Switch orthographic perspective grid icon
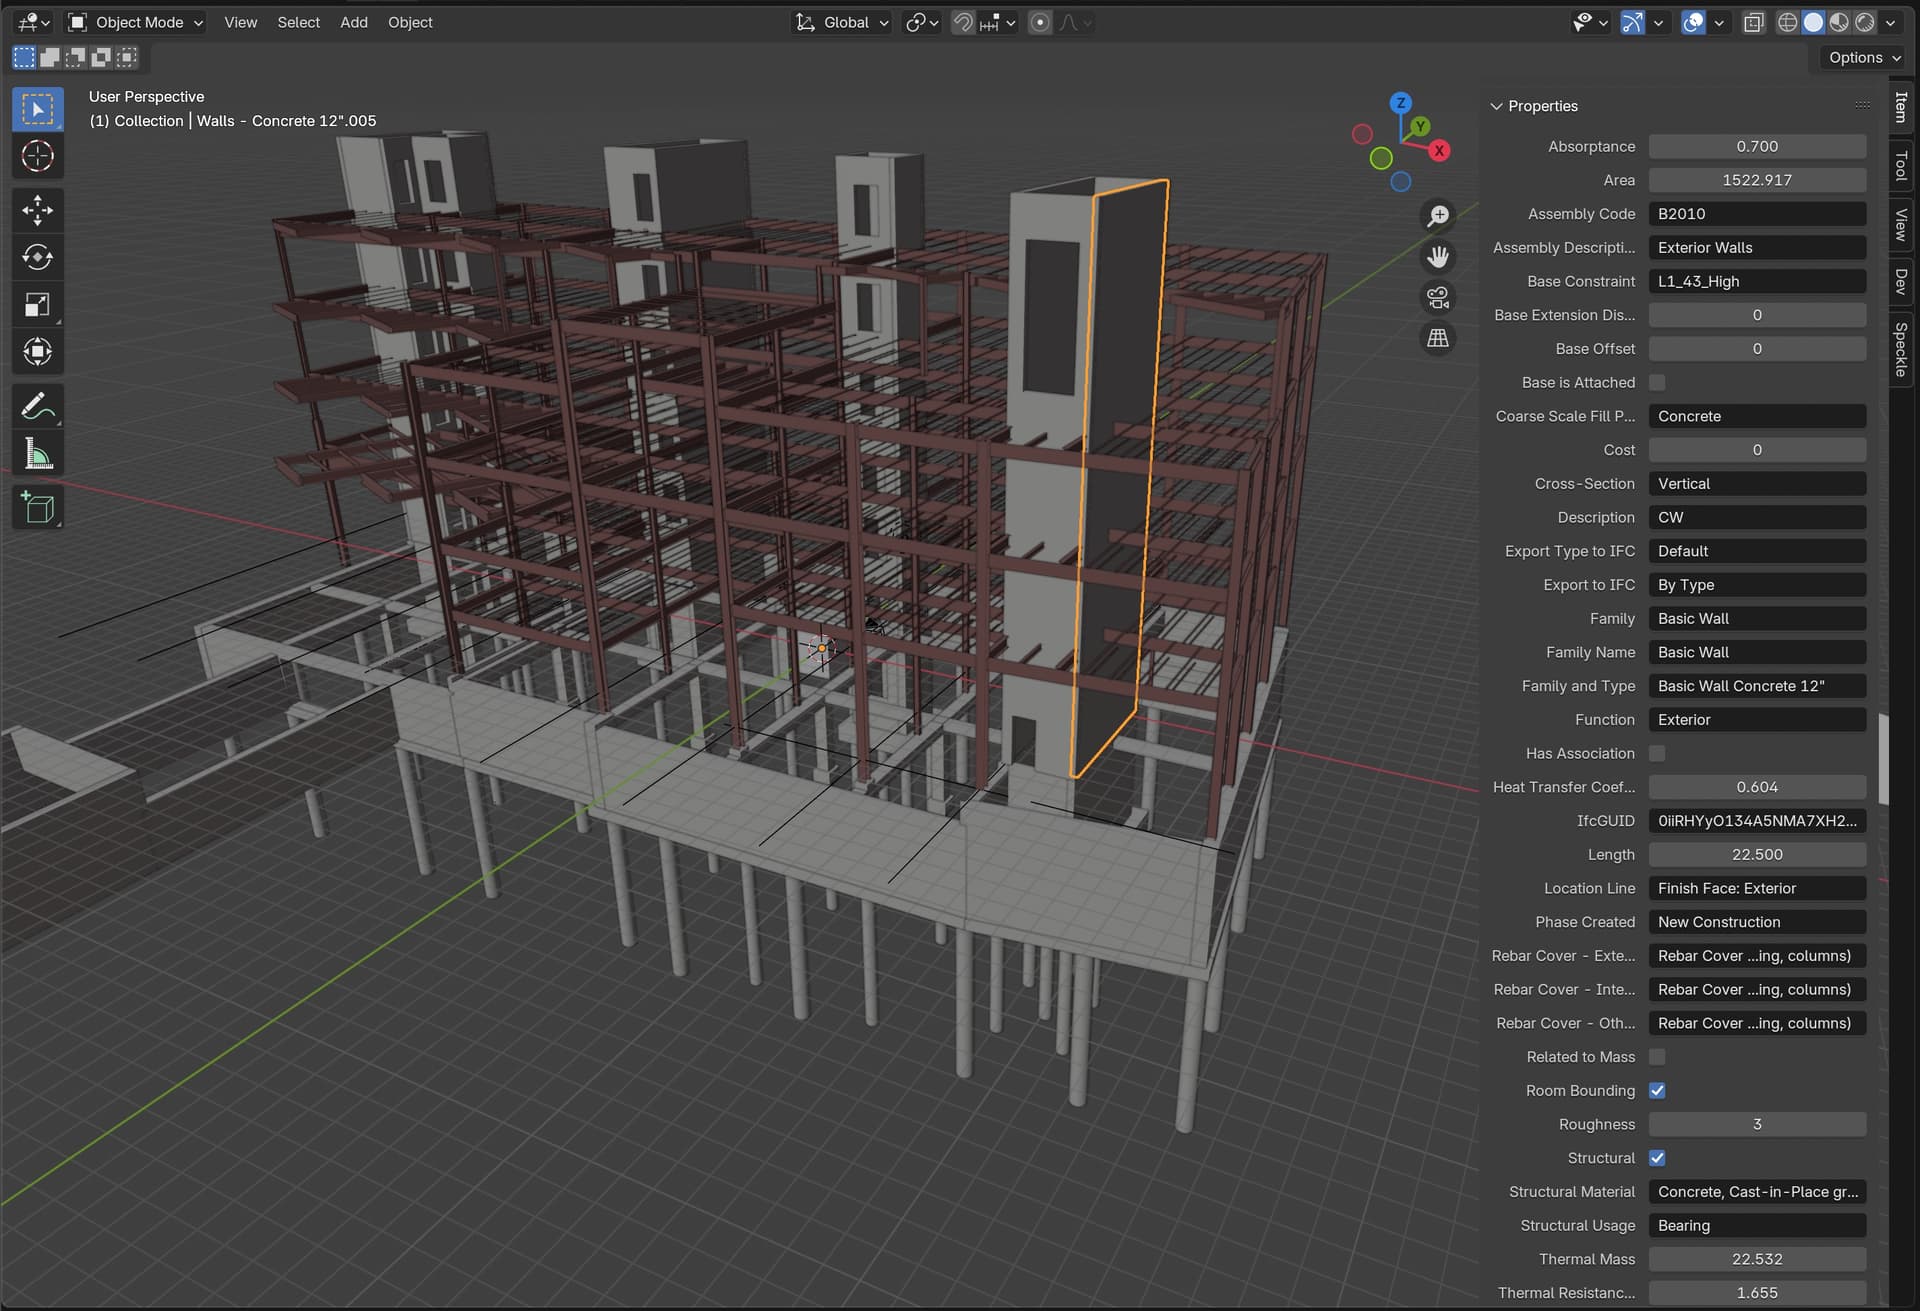1920x1311 pixels. pyautogui.click(x=1437, y=338)
